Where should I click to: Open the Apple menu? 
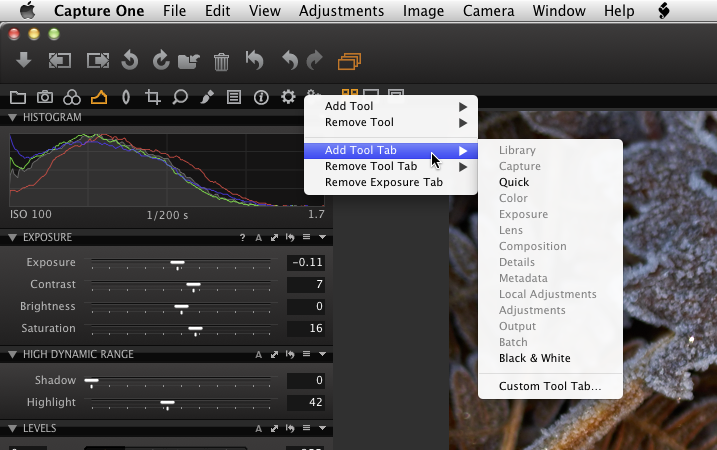click(x=27, y=11)
